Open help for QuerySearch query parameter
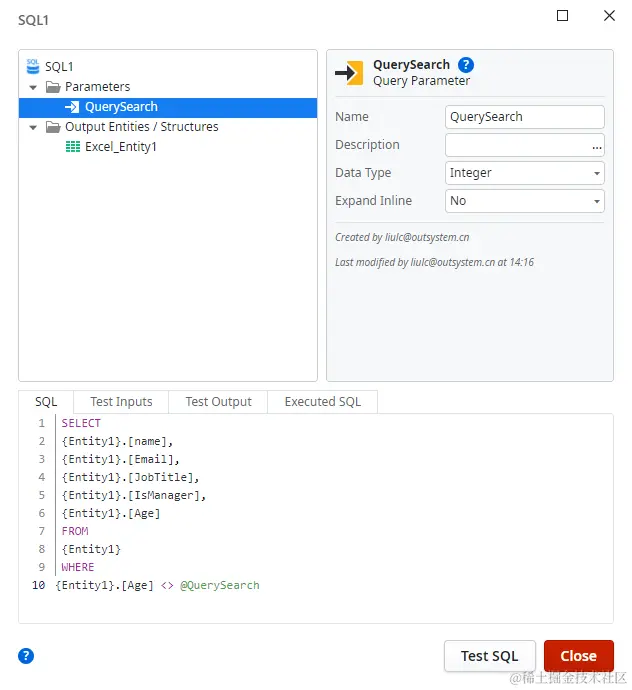The width and height of the screenshot is (632, 690). click(466, 65)
